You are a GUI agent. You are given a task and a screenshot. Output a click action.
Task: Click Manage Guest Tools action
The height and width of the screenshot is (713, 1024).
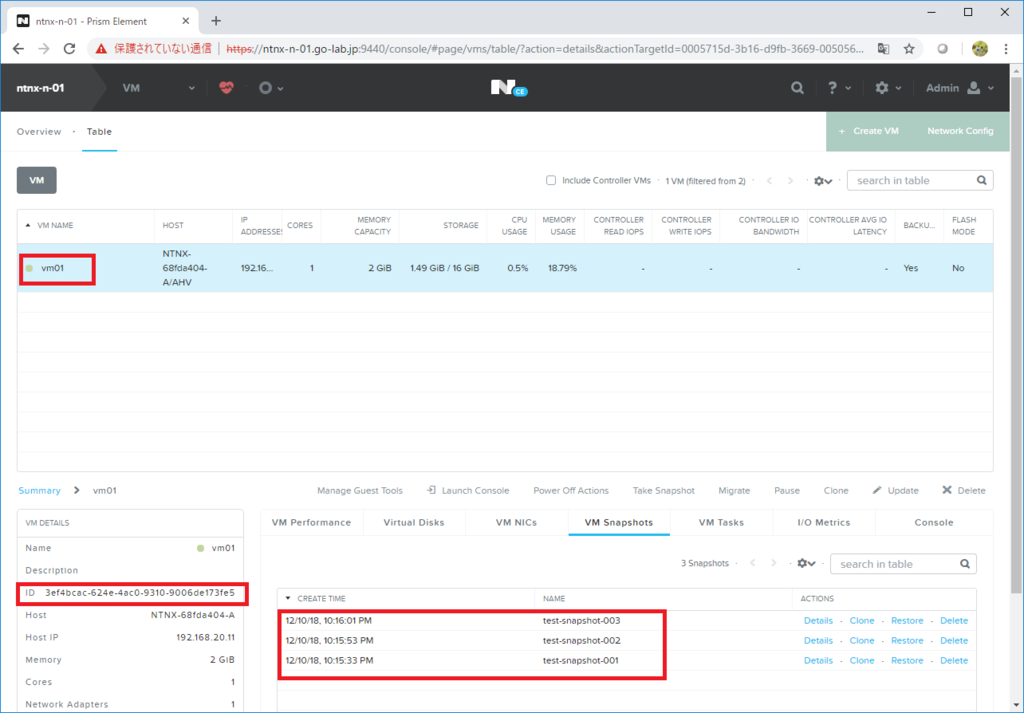[x=360, y=490]
